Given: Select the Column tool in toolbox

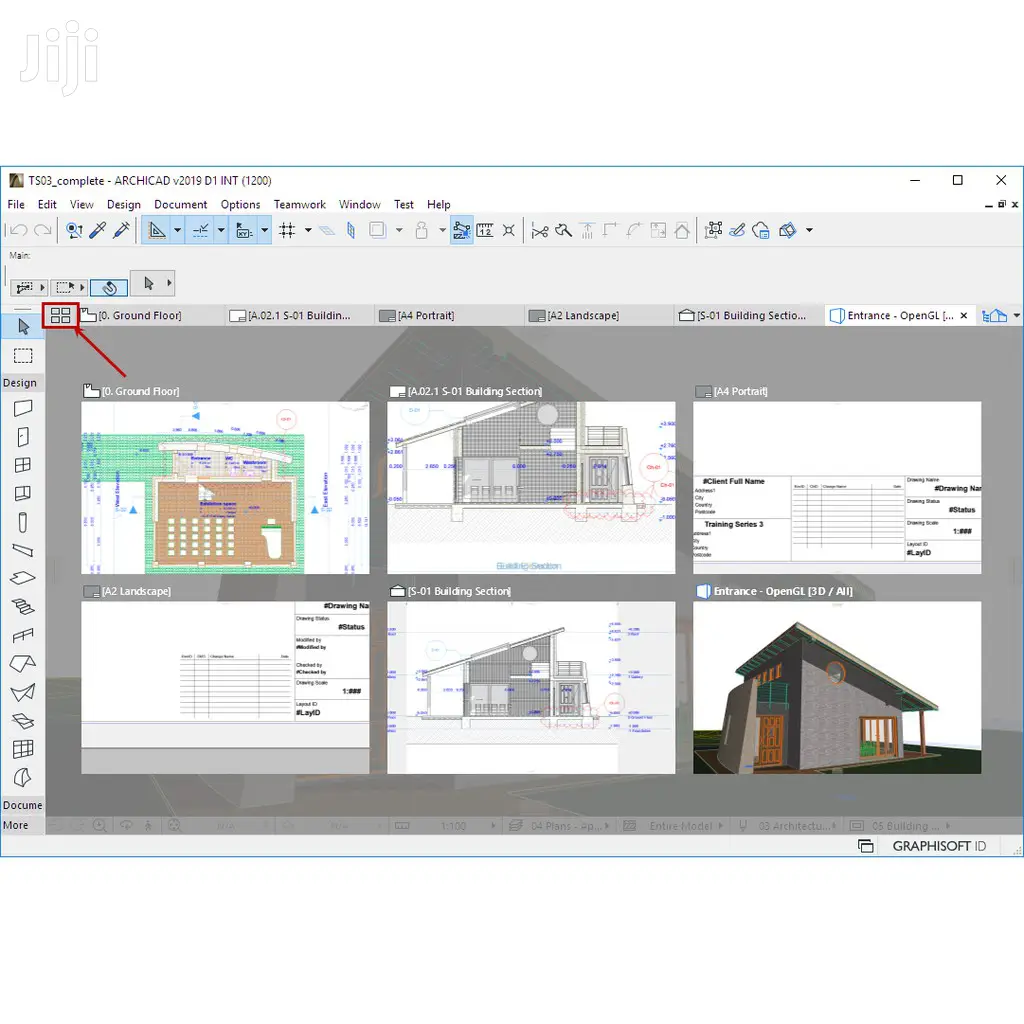Looking at the screenshot, I should click(23, 522).
